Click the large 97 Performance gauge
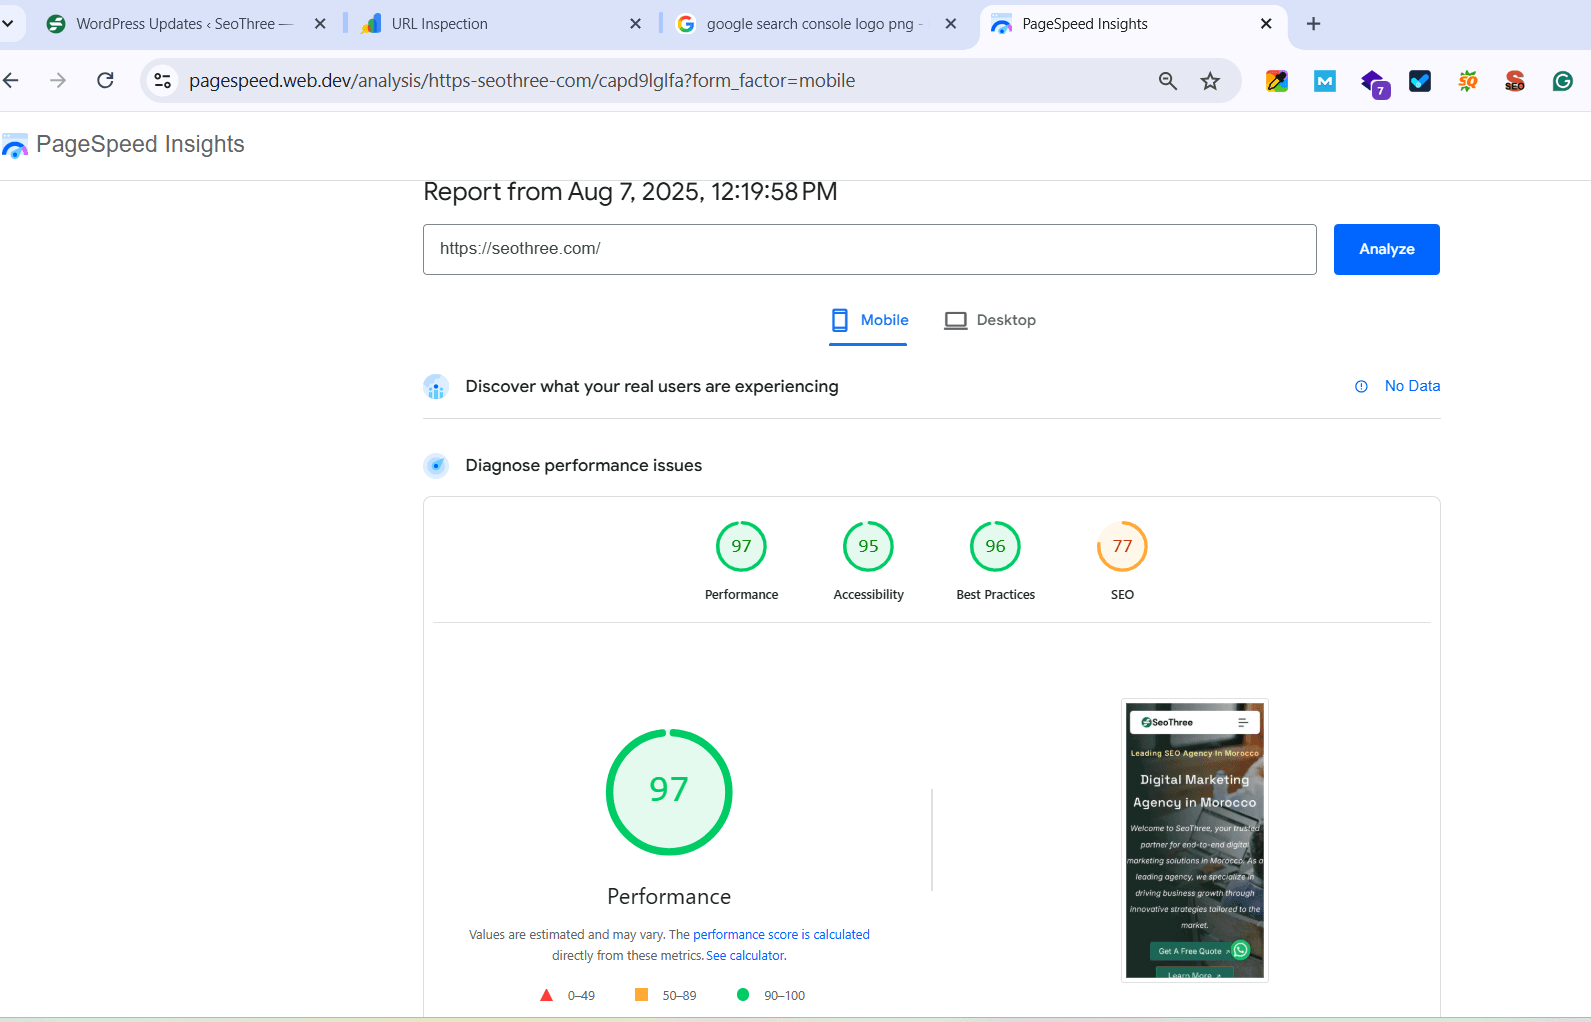The height and width of the screenshot is (1022, 1591). coord(669,792)
